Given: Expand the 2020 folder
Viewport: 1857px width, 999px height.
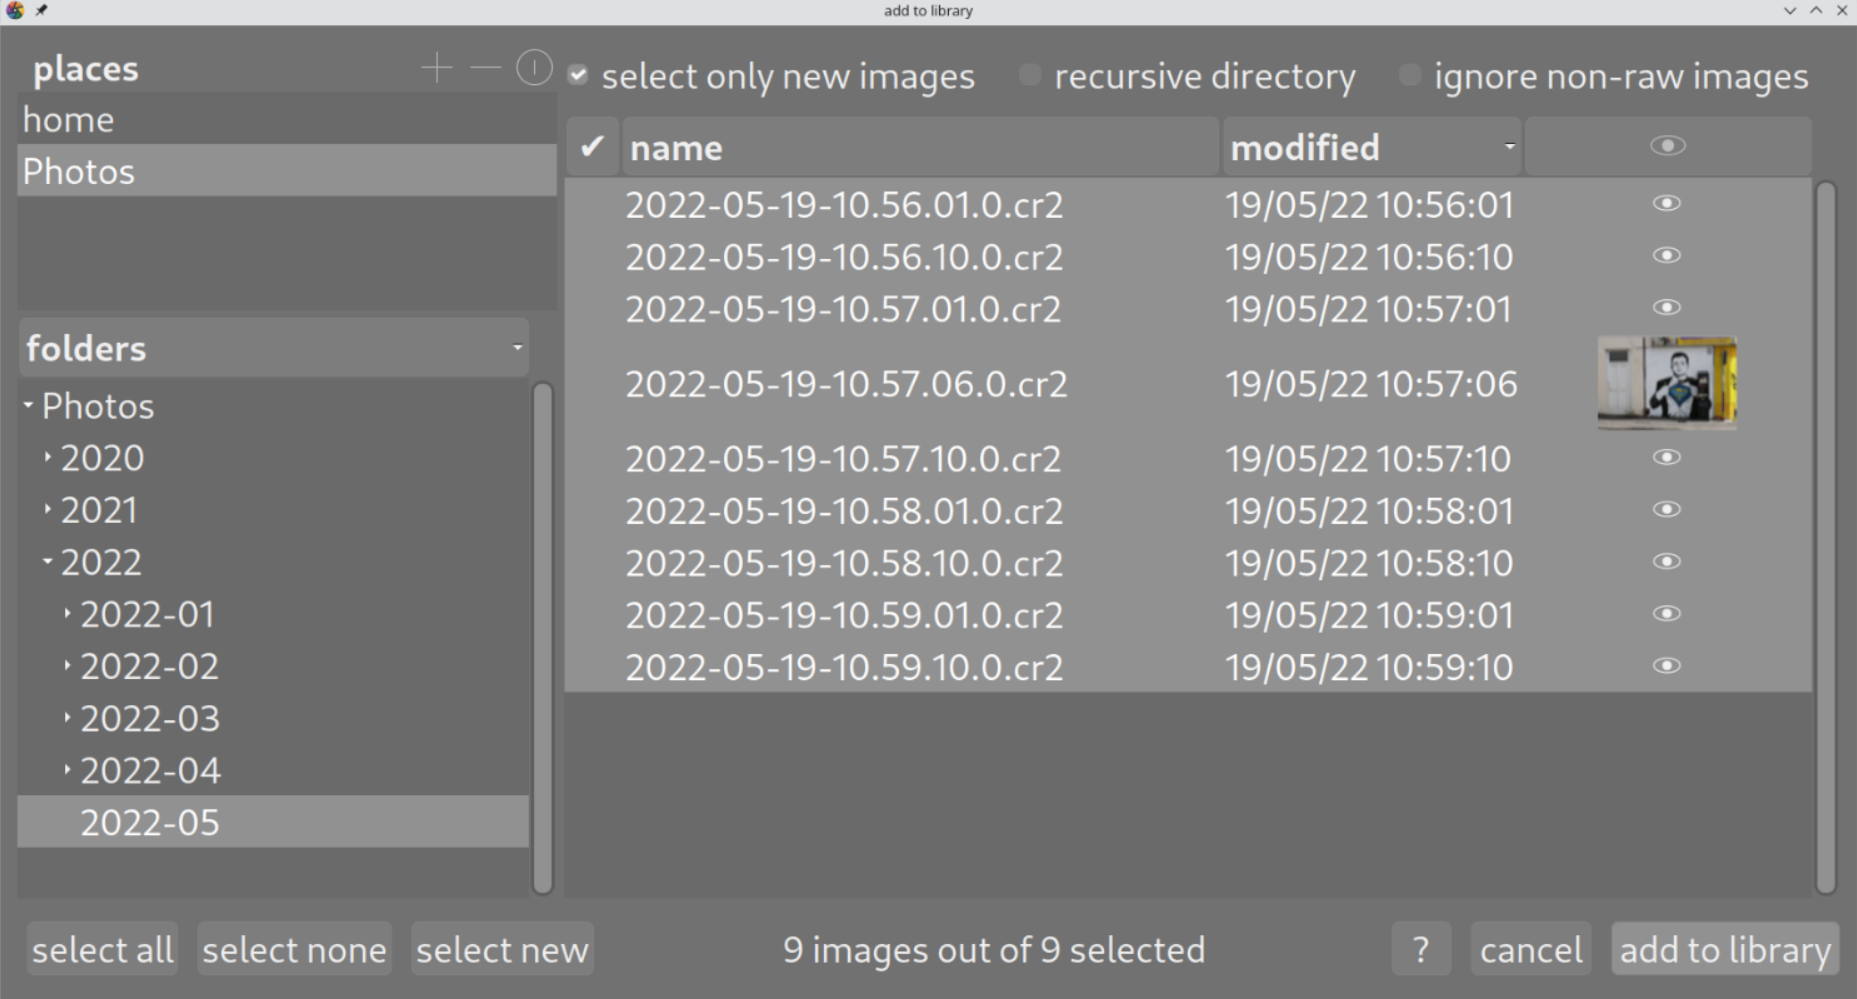Looking at the screenshot, I should point(47,457).
